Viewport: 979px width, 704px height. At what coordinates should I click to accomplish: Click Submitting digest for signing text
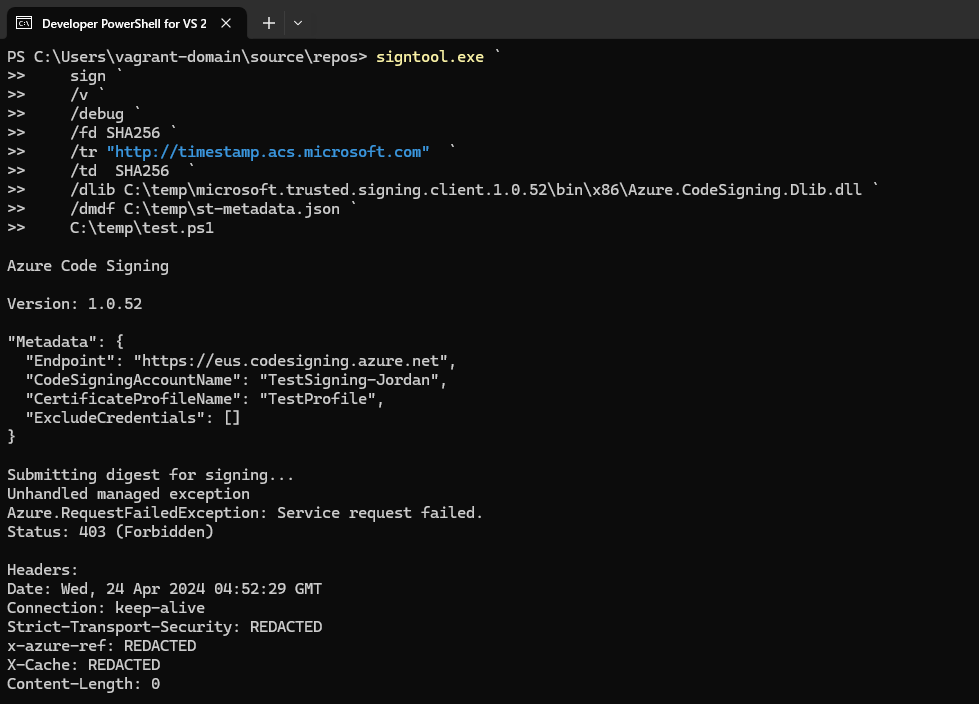pyautogui.click(x=150, y=475)
